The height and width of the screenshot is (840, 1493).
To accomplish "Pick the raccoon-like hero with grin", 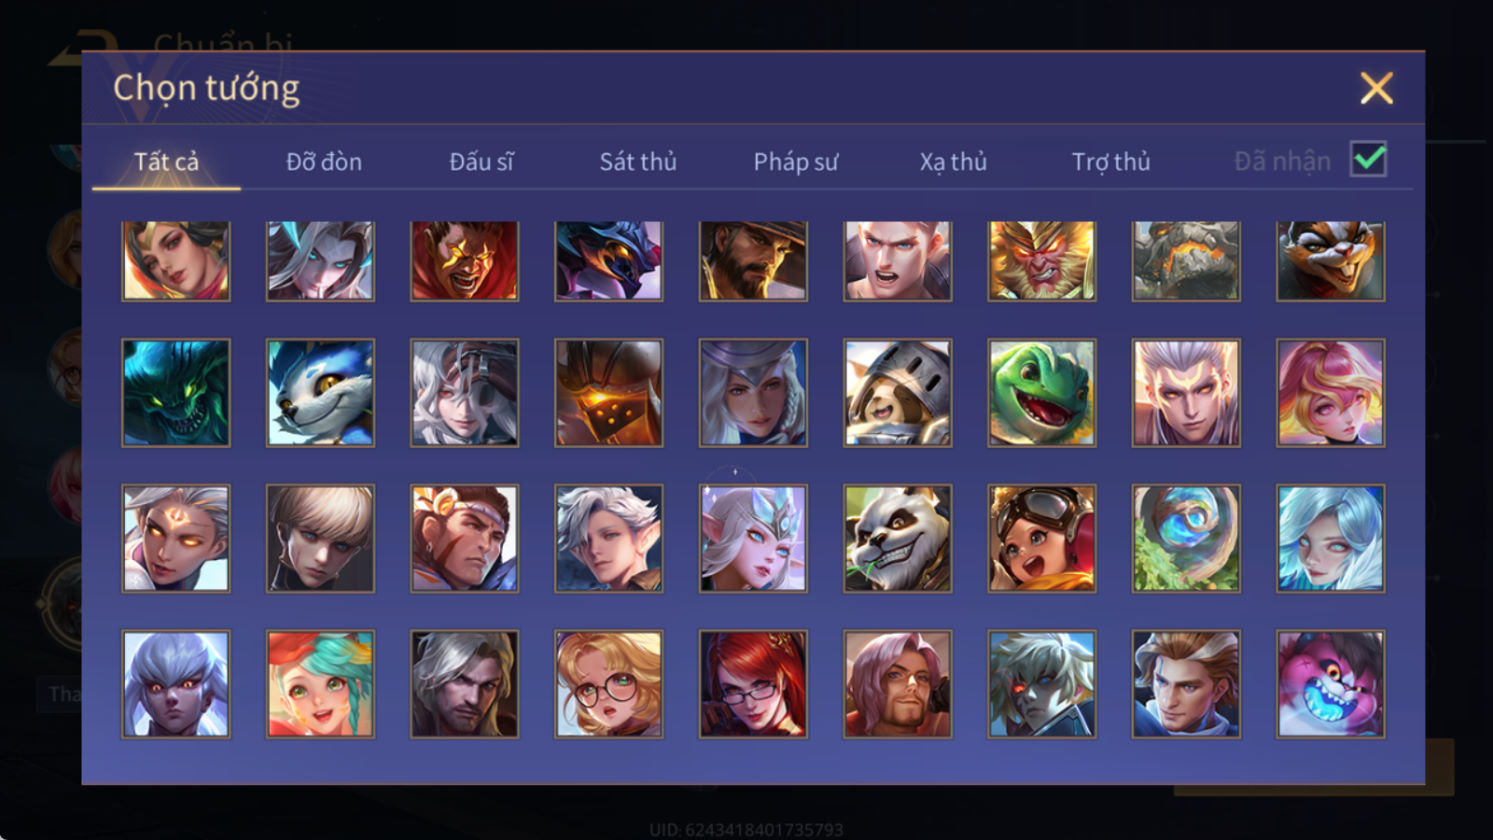I will pos(1330,261).
